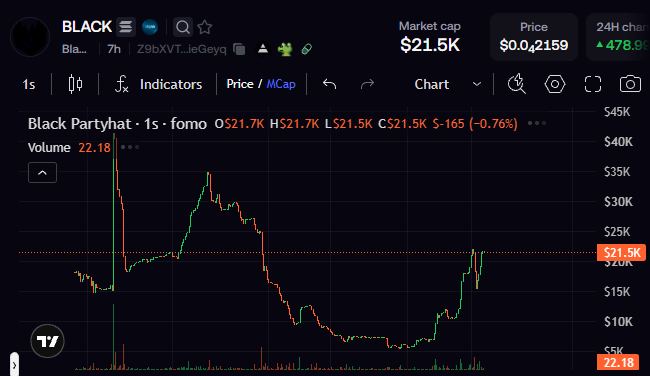Expand the left side panel arrow
The height and width of the screenshot is (376, 650).
pos(14,365)
